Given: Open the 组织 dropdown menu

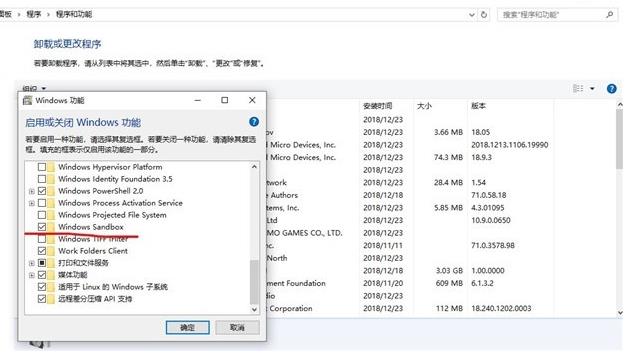Looking at the screenshot, I should coord(34,88).
